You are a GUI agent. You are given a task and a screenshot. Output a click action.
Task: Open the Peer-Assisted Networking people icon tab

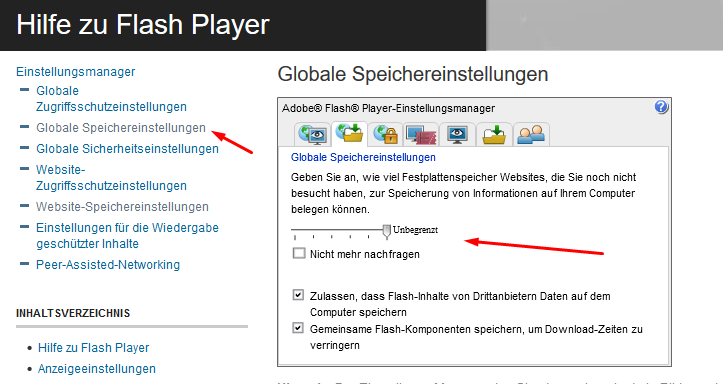pos(531,134)
